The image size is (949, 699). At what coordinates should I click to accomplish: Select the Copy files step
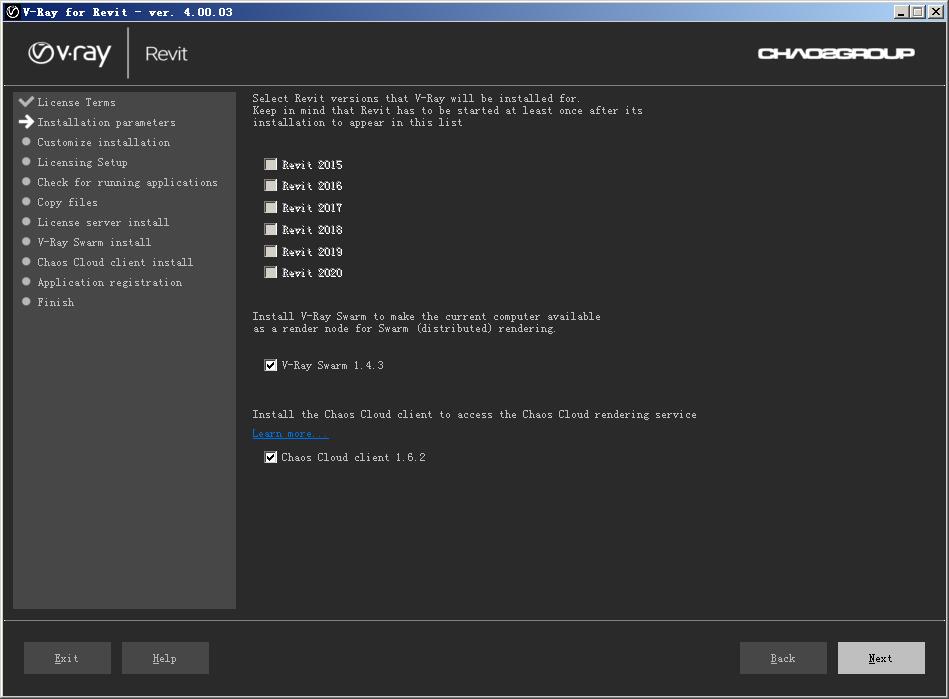coord(67,202)
